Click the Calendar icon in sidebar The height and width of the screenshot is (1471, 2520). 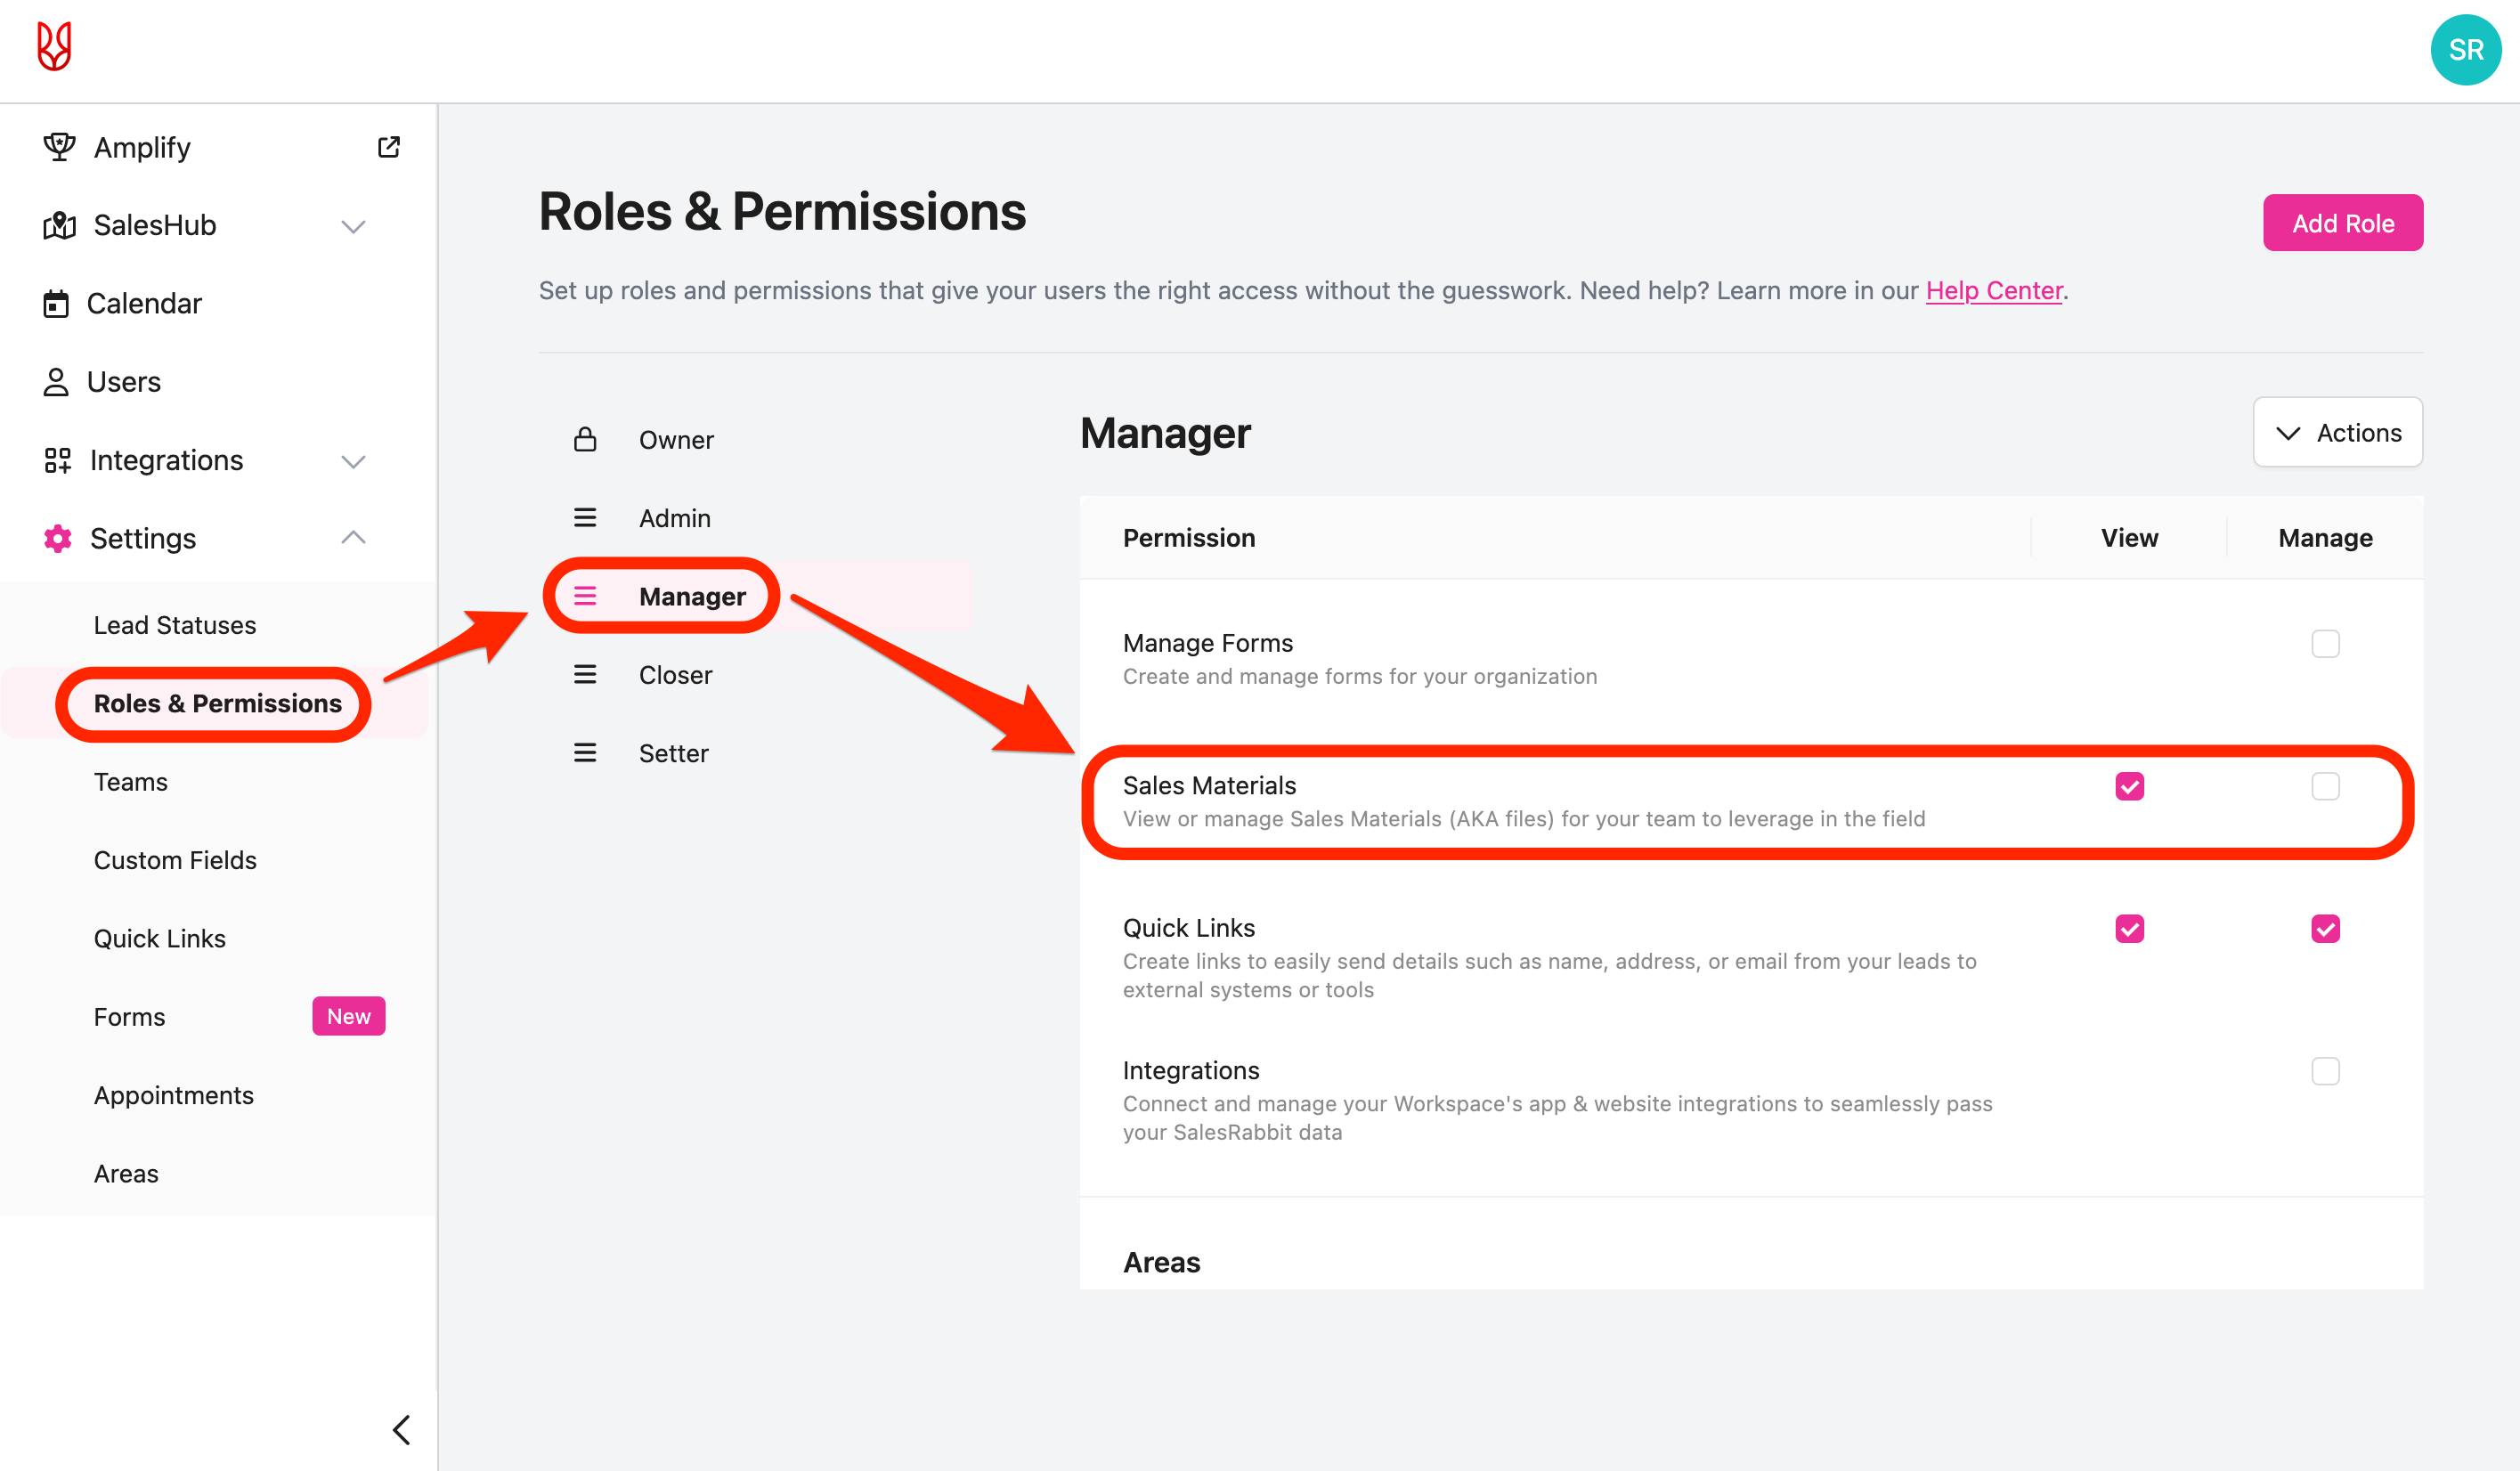click(x=56, y=304)
